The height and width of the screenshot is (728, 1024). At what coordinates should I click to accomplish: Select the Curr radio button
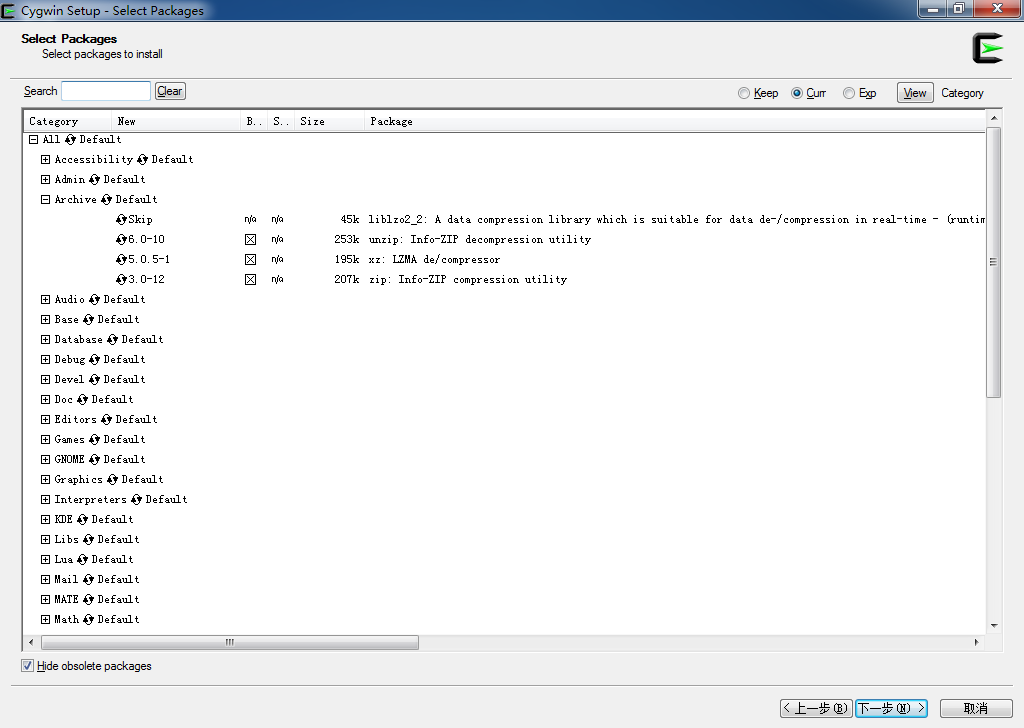click(x=797, y=93)
